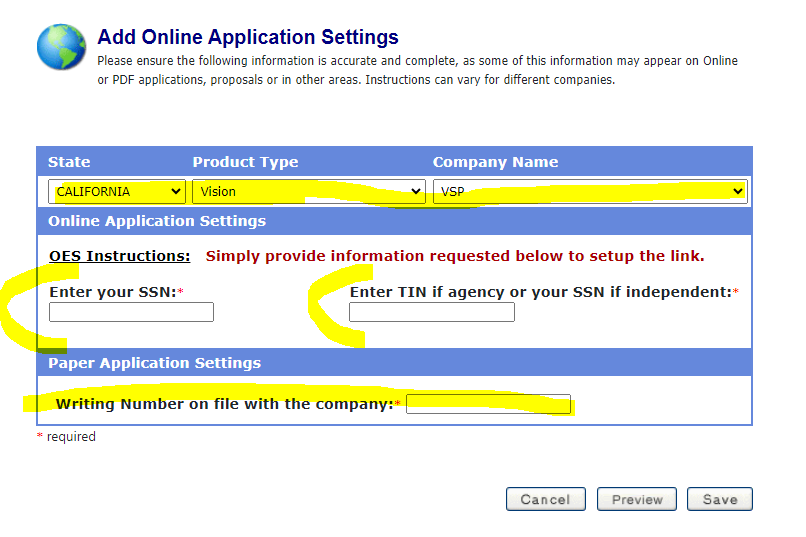Click the Paper Application Settings section header
The image size is (806, 537).
click(154, 363)
